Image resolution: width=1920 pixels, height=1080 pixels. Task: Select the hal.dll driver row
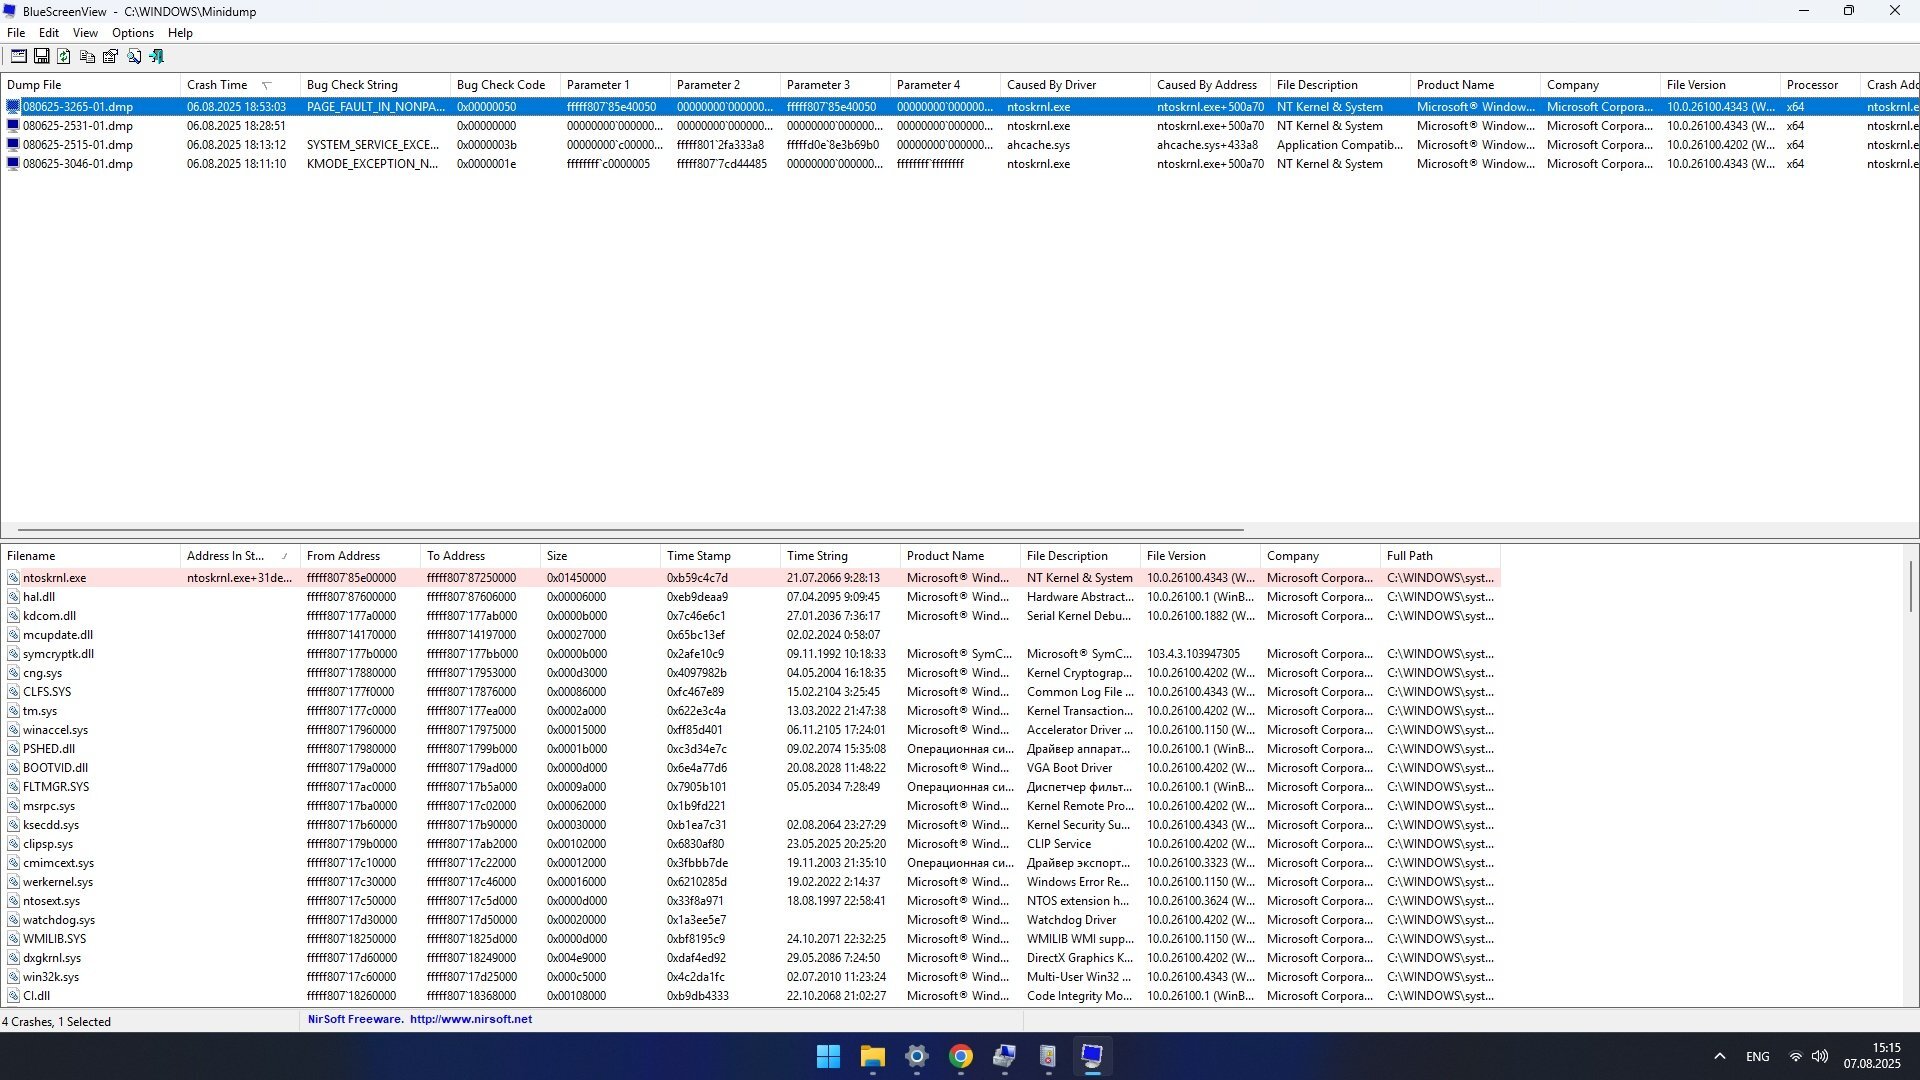(750, 597)
